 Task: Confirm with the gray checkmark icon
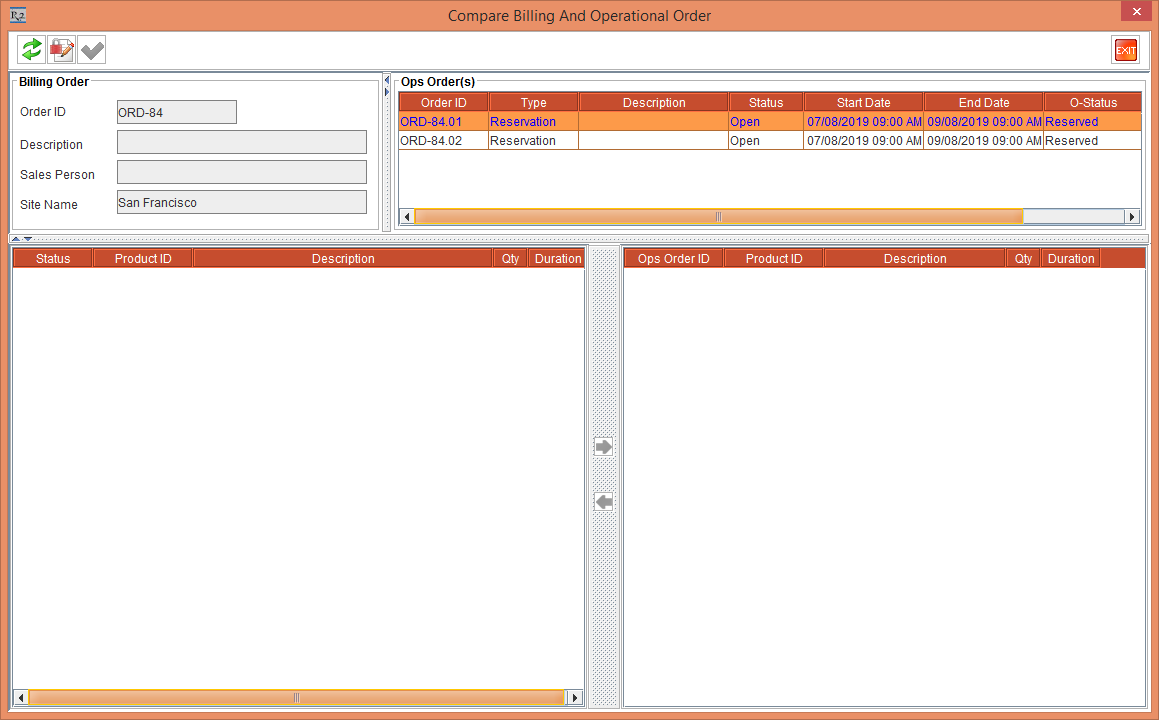(x=91, y=49)
